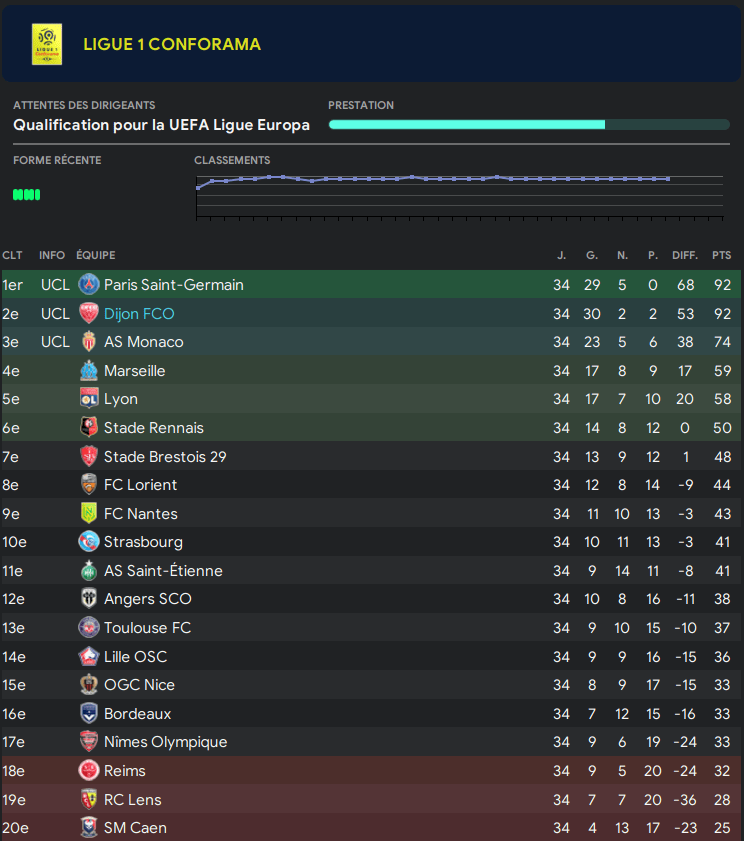Sort the table by DIFF. column
Viewport: 744px width, 841px height.
tap(685, 256)
